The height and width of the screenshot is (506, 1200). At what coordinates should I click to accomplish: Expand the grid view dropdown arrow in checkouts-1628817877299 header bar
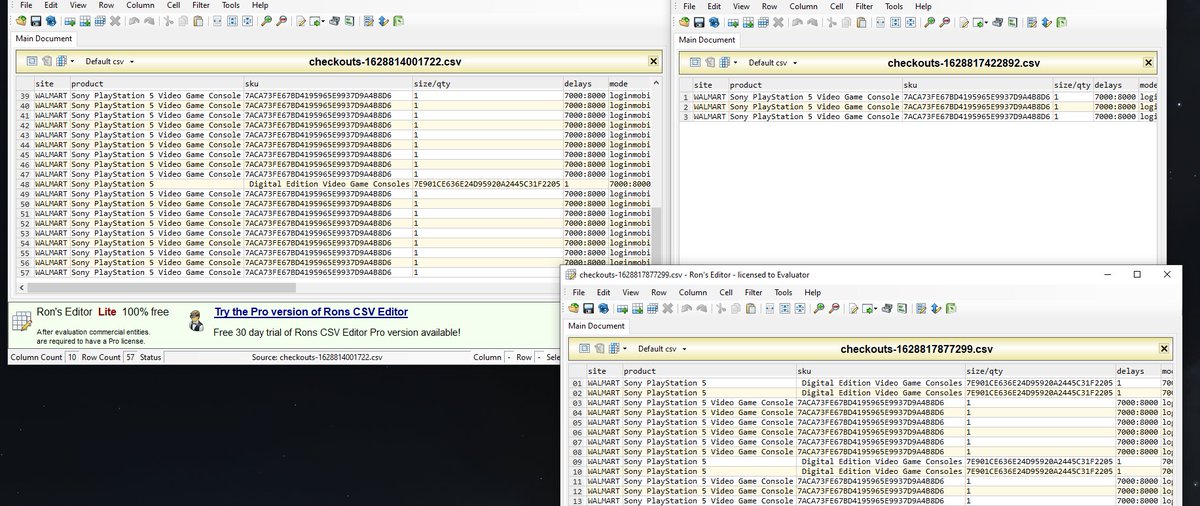point(625,349)
